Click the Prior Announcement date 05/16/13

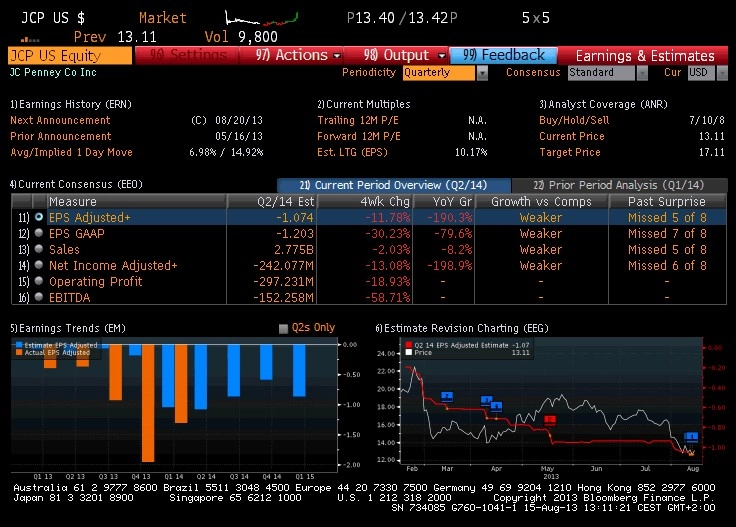coord(239,136)
